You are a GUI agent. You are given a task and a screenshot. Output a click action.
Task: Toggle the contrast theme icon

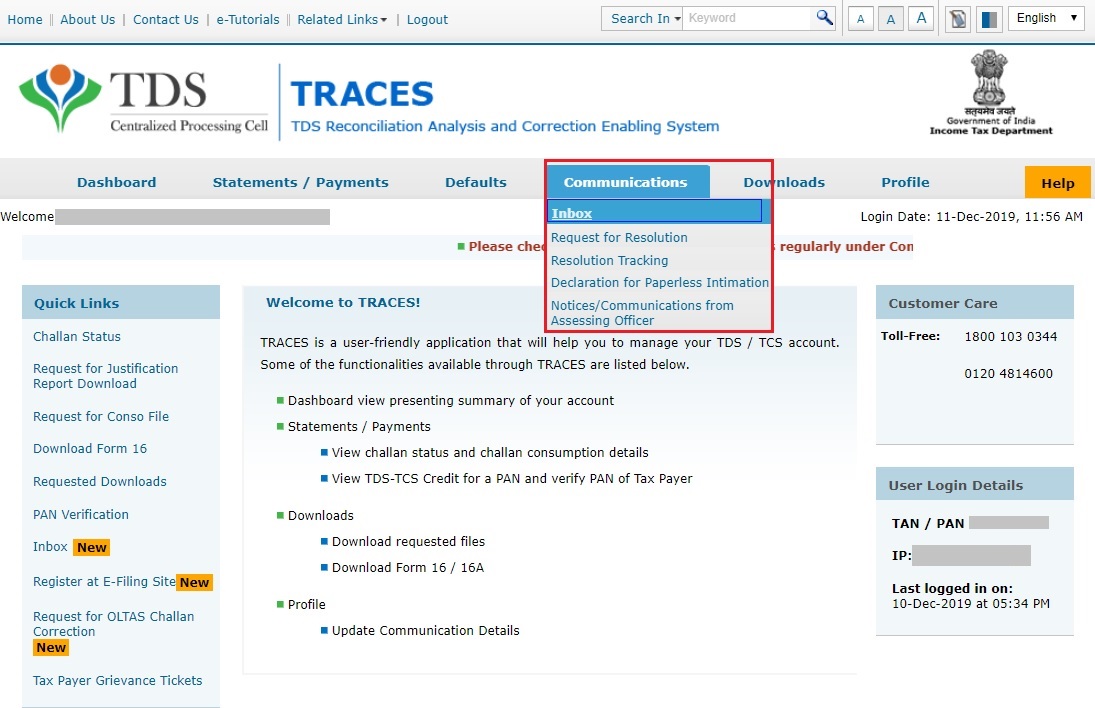[x=989, y=19]
